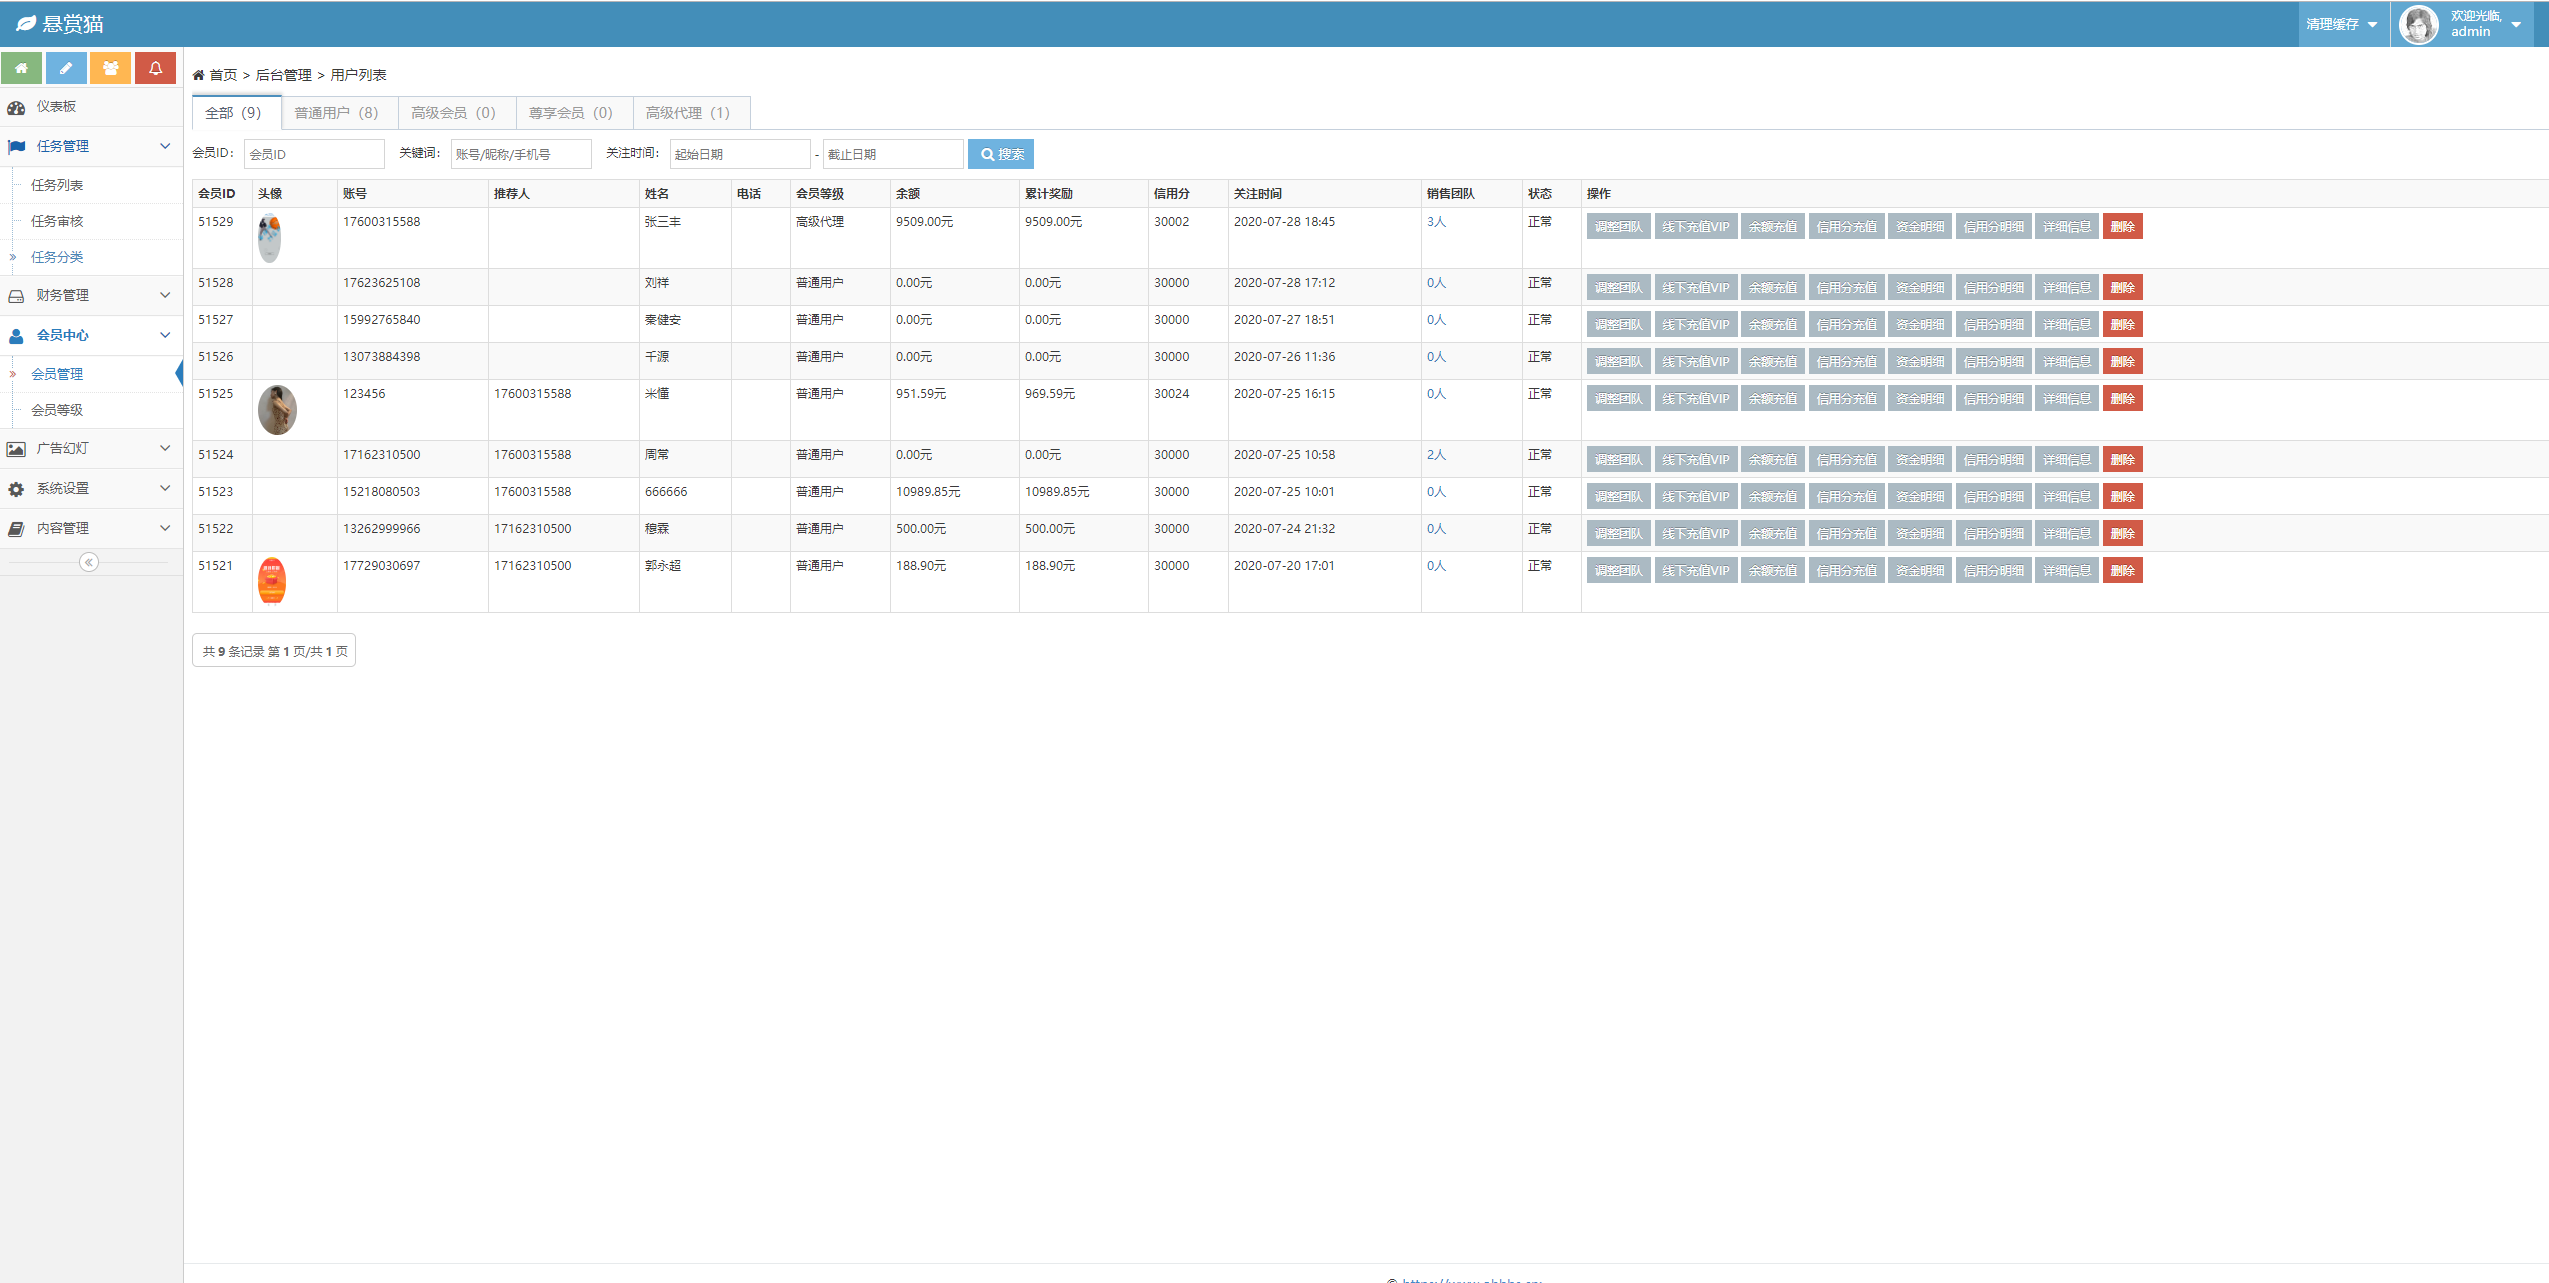Go to 后台管理 in the breadcrumb
Viewport: 2549px width, 1283px height.
click(x=284, y=75)
